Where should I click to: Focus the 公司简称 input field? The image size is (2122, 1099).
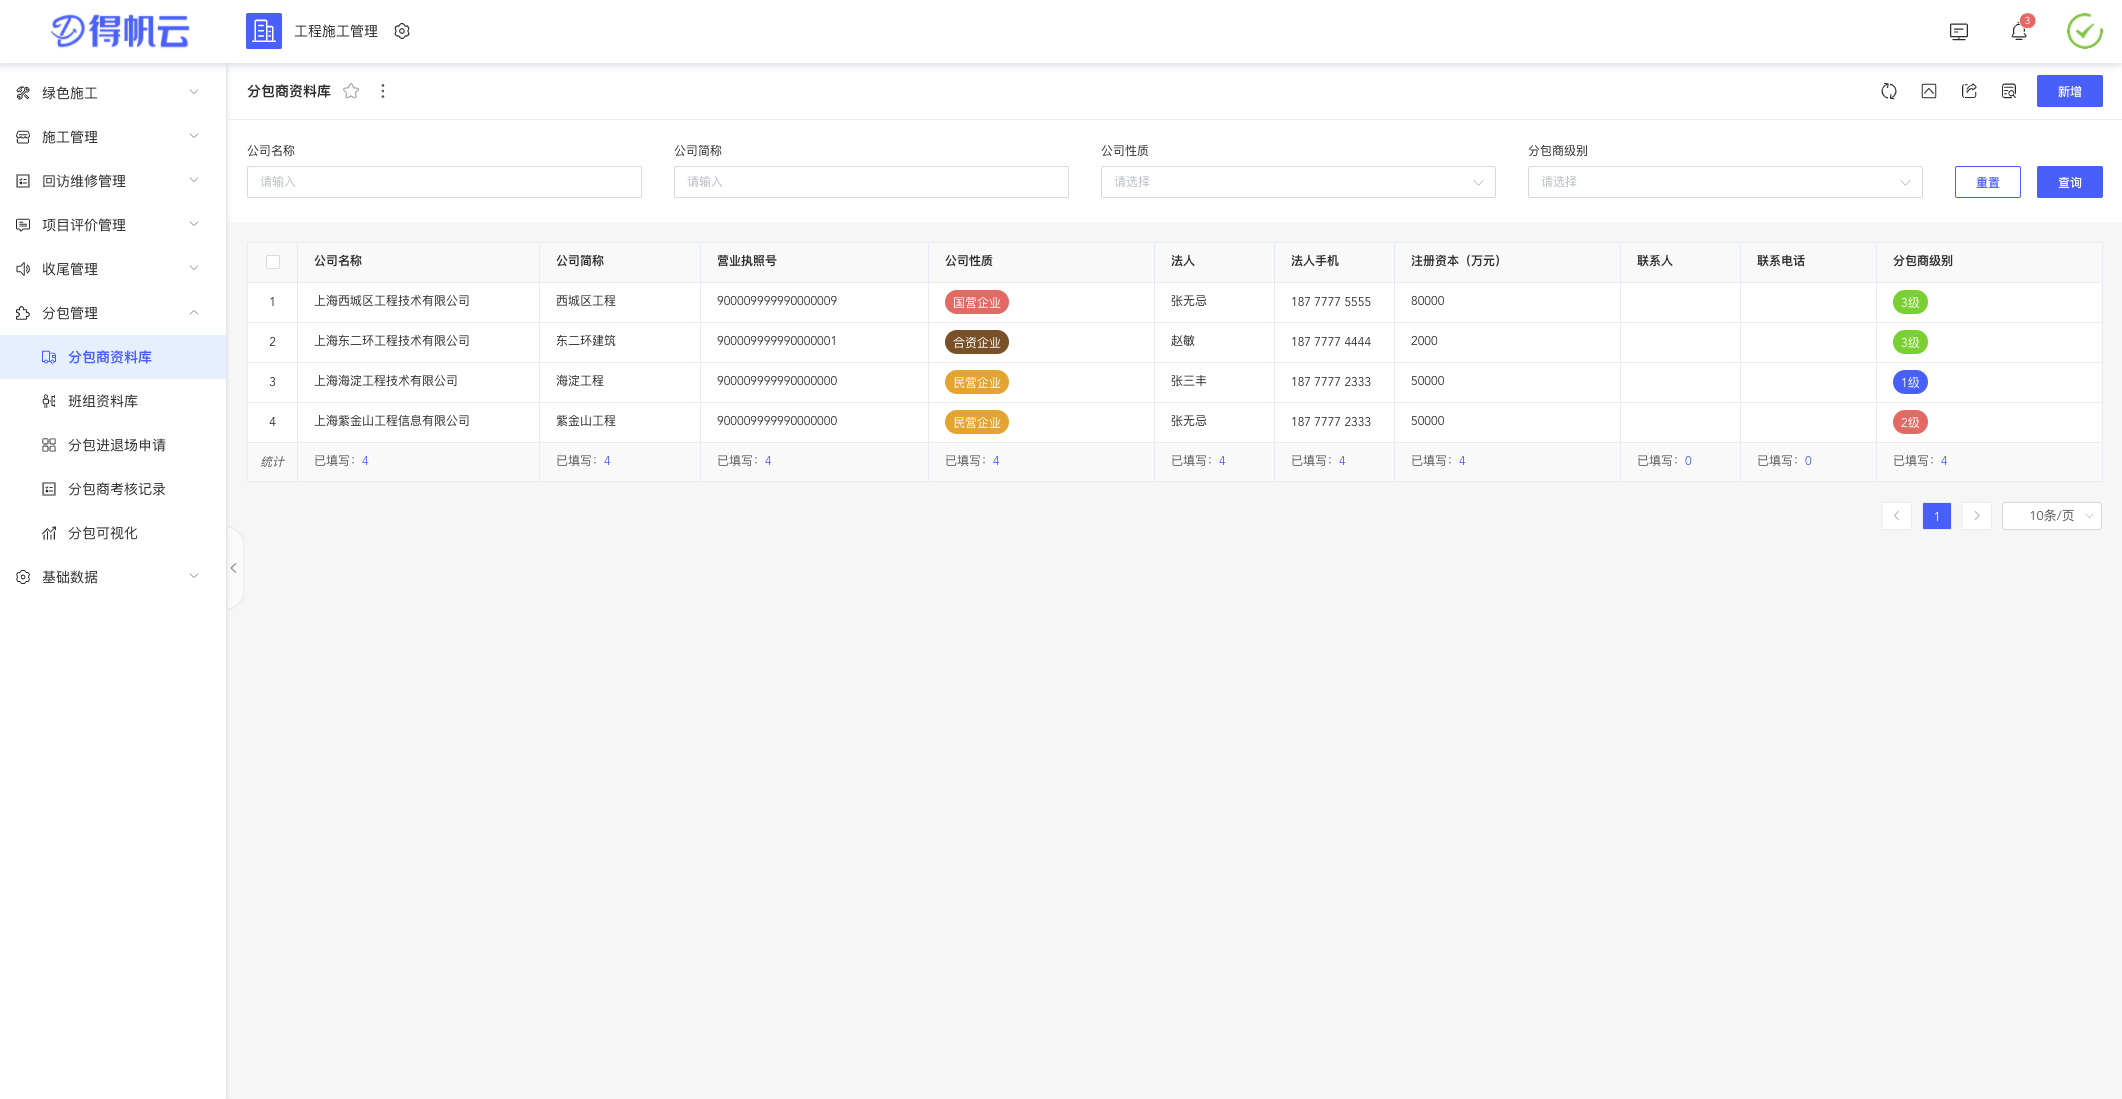click(x=871, y=182)
